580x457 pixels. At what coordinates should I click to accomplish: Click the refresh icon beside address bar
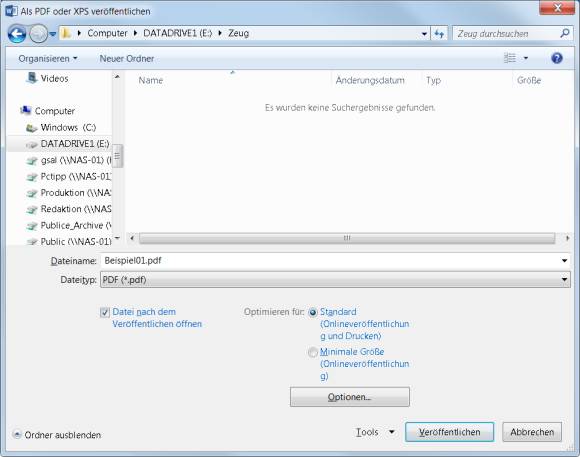(439, 34)
